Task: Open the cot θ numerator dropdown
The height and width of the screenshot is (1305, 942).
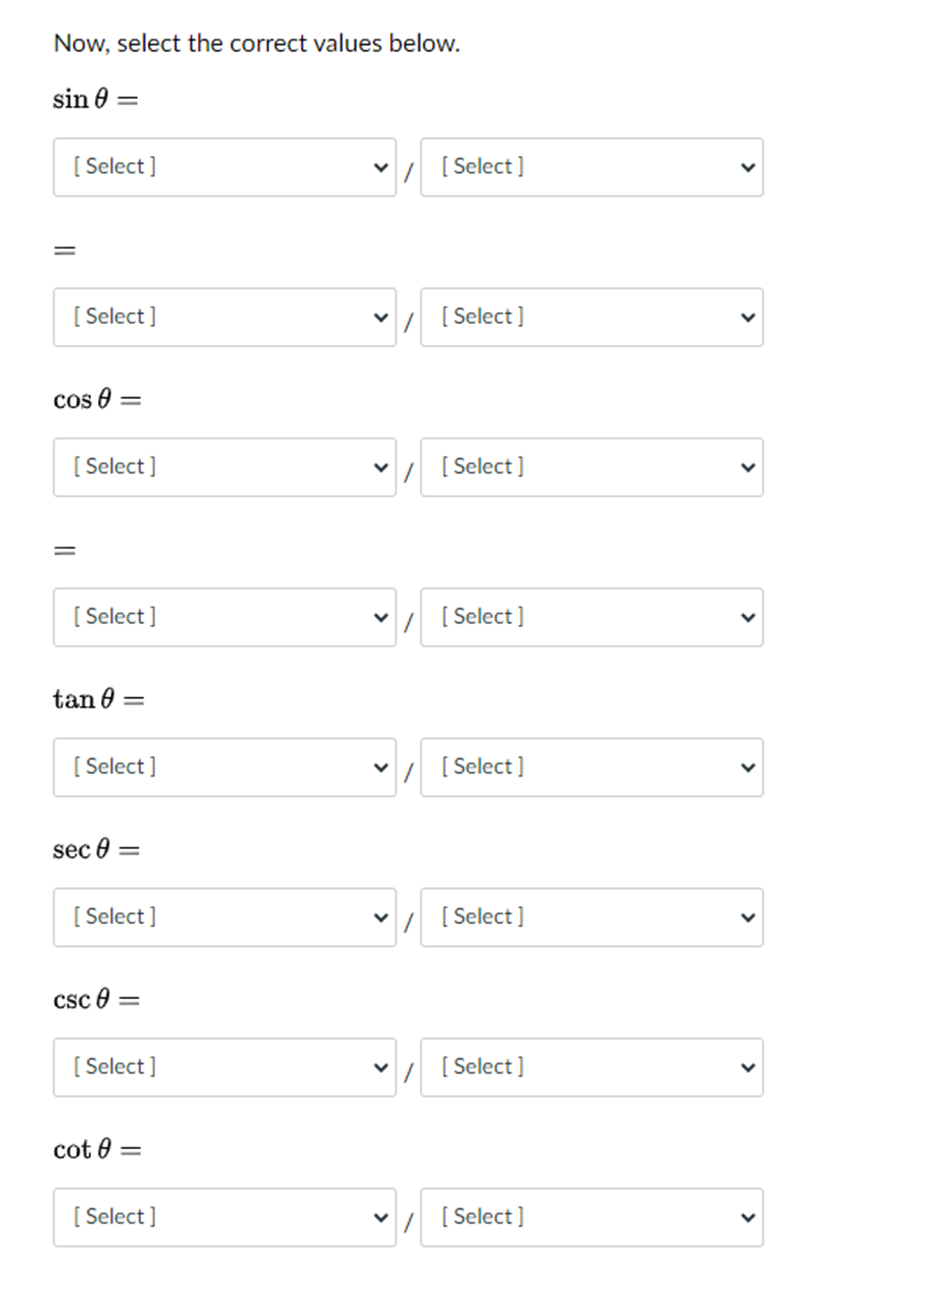Action: coord(225,1217)
